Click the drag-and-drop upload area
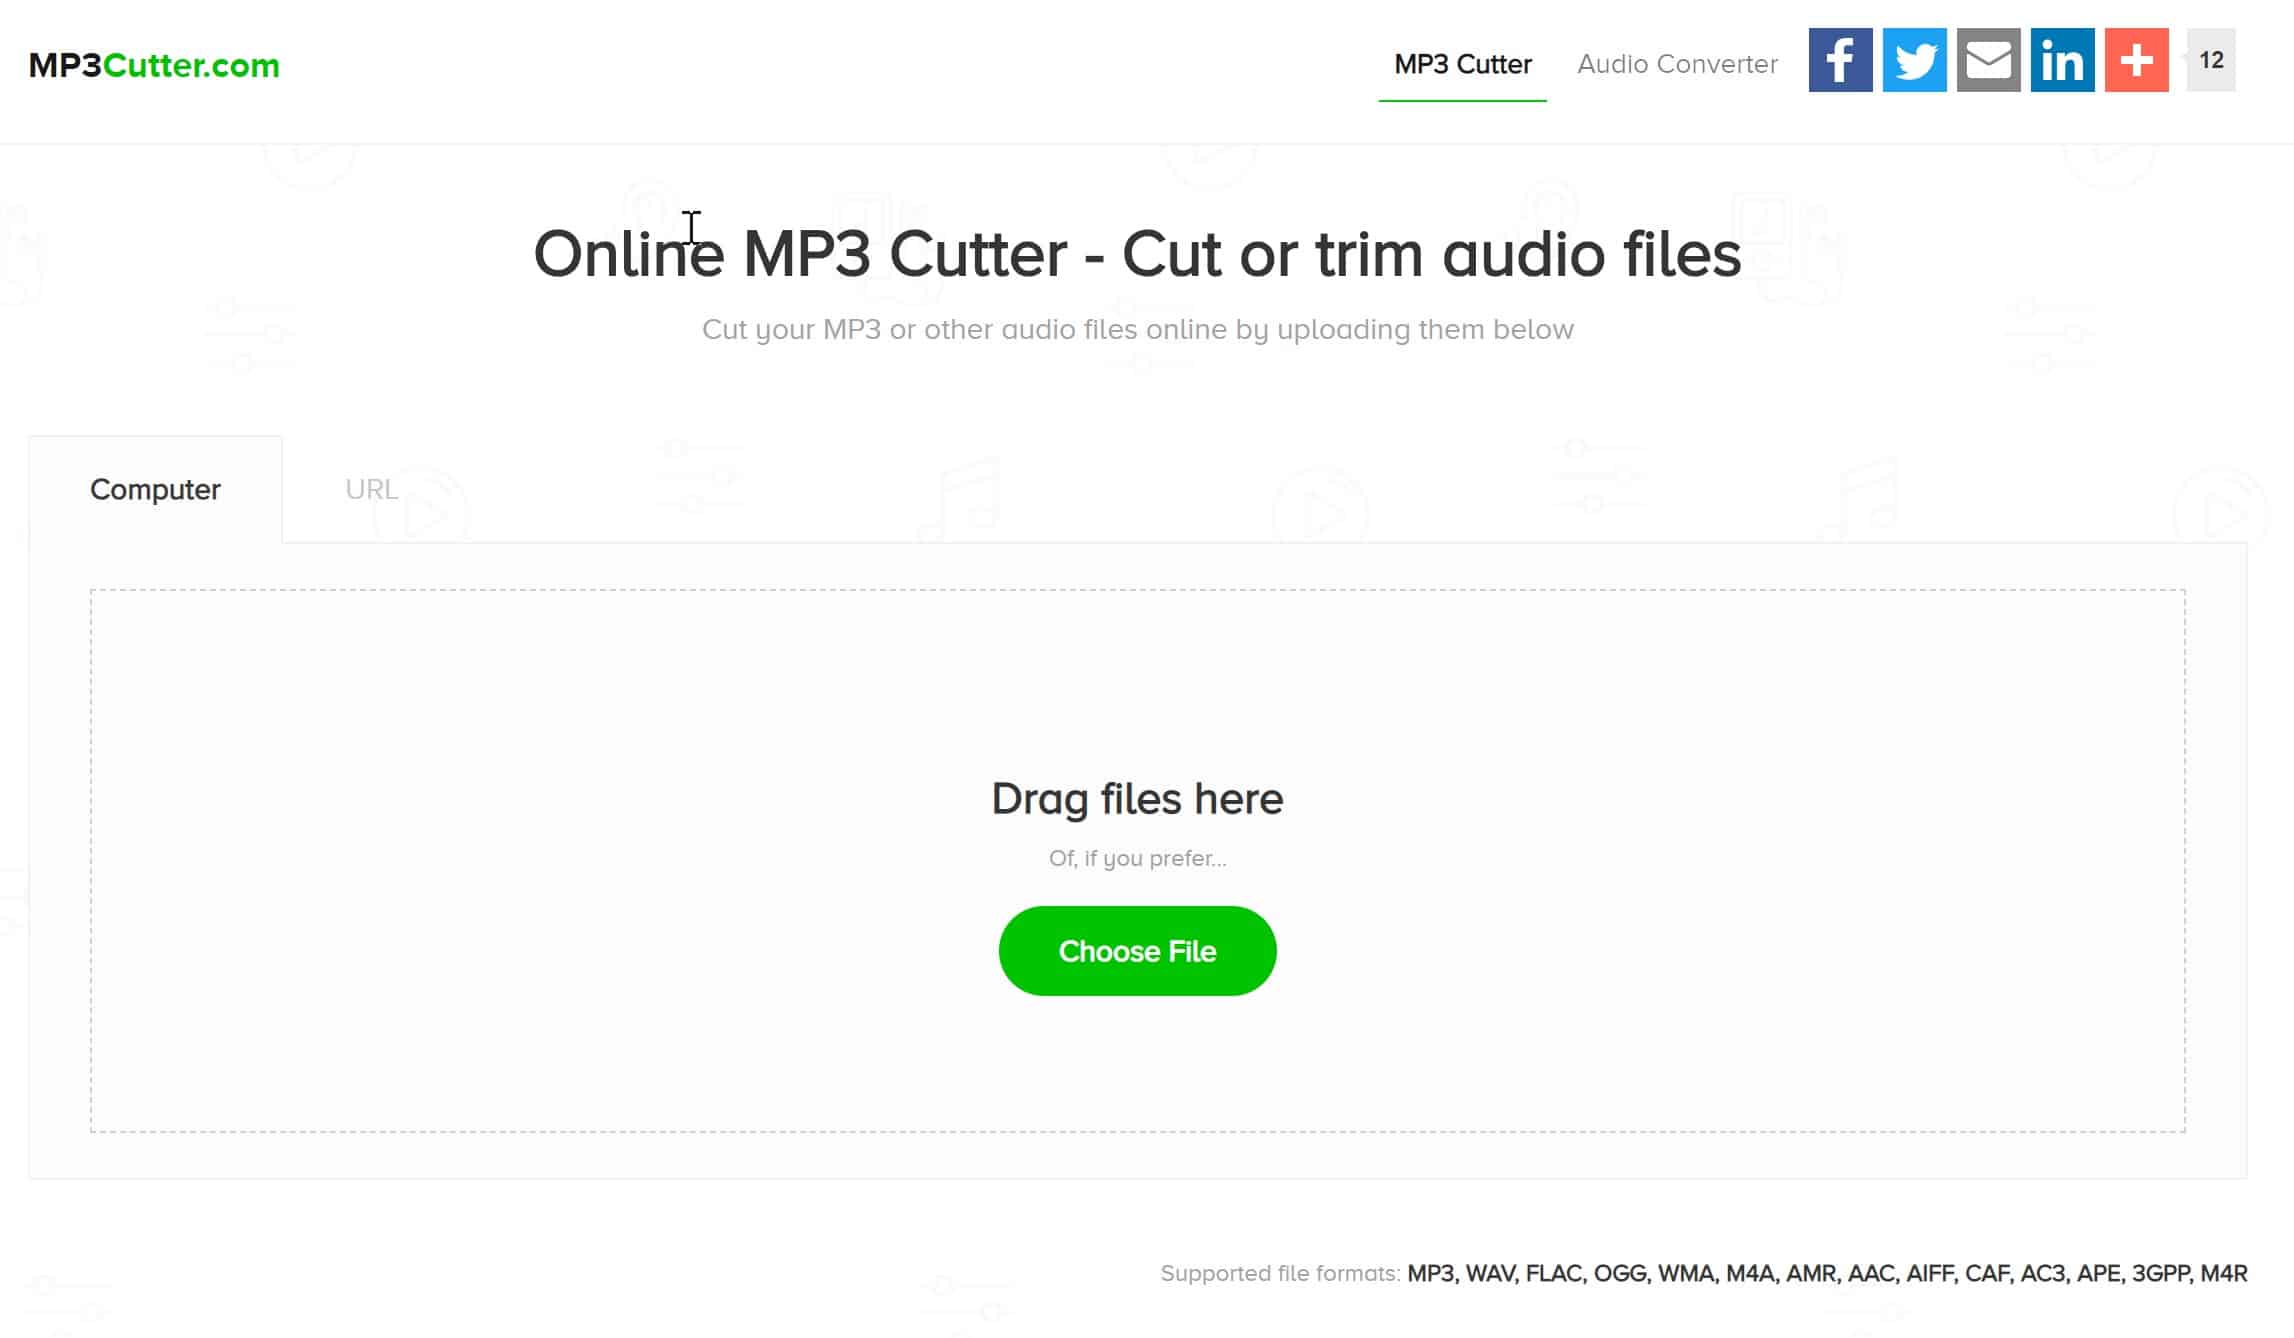The height and width of the screenshot is (1338, 2294). tap(1138, 860)
